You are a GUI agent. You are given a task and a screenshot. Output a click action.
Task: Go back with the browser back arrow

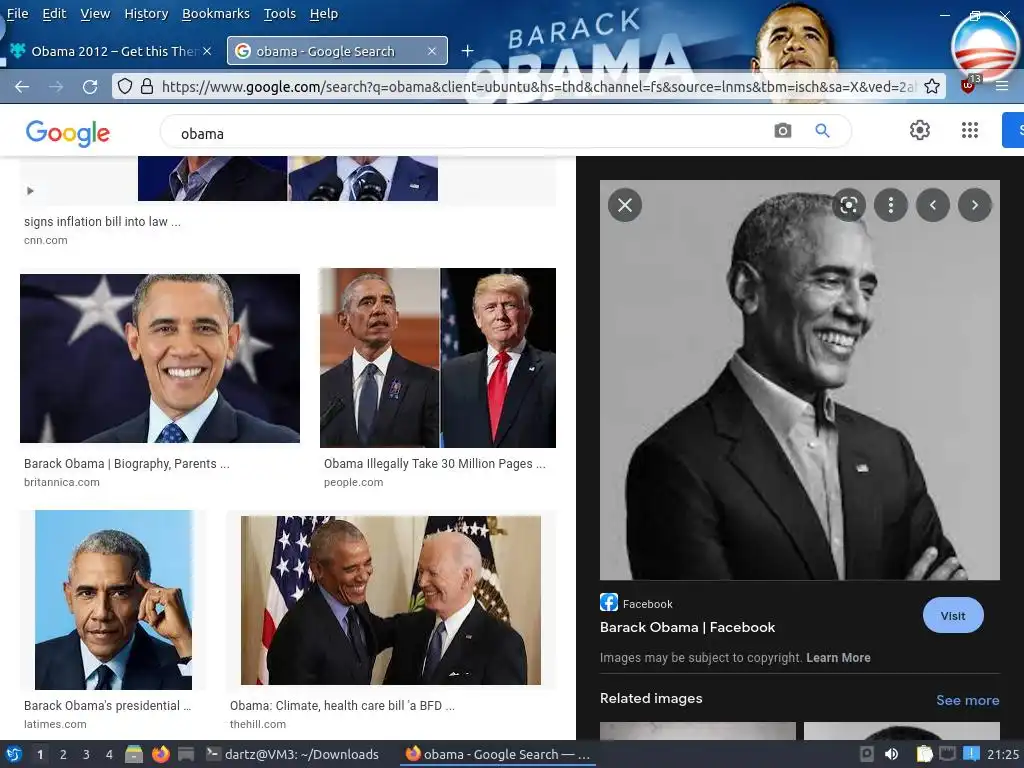point(22,86)
